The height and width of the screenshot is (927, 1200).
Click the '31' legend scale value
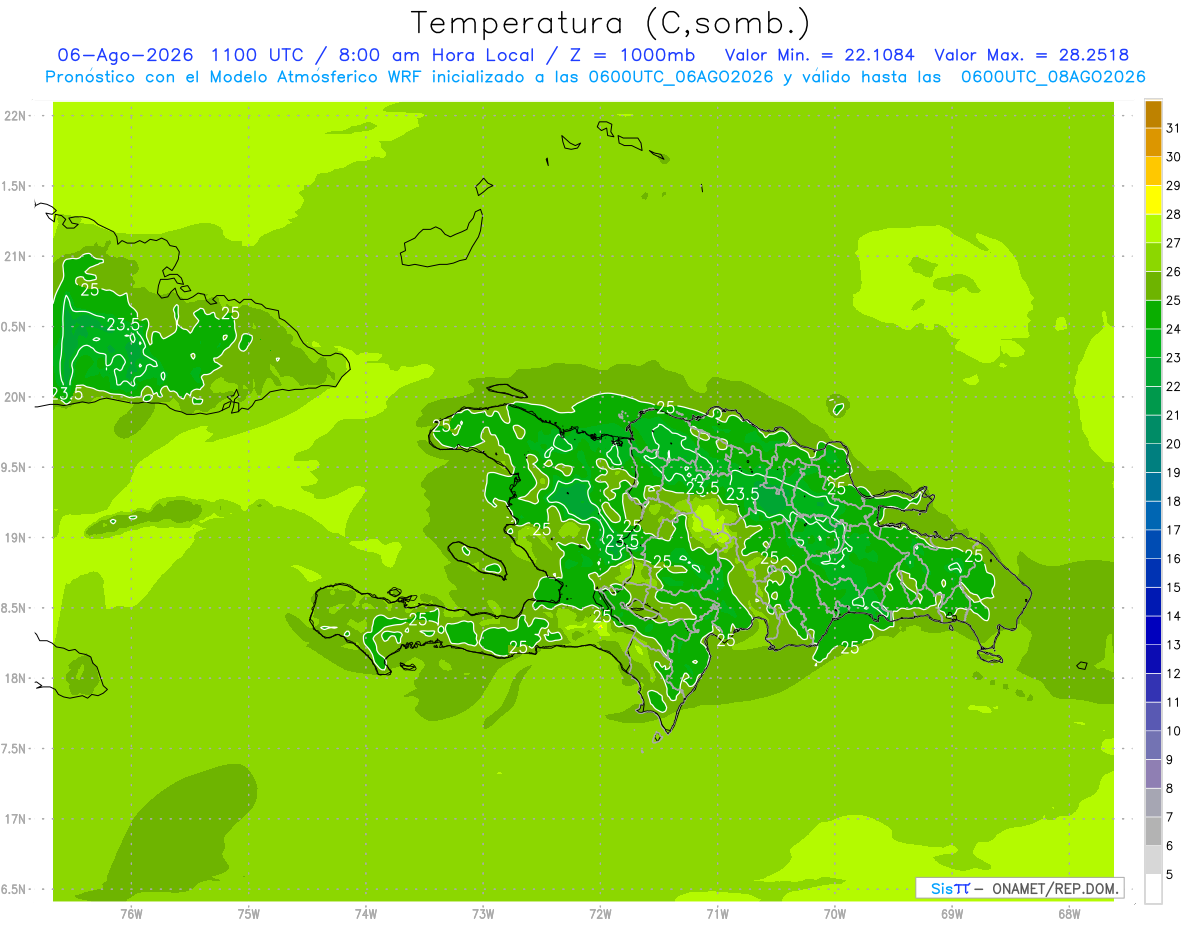tap(1174, 128)
